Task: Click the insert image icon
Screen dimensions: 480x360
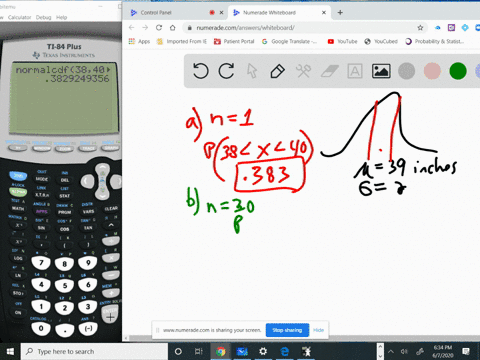Action: [381, 71]
